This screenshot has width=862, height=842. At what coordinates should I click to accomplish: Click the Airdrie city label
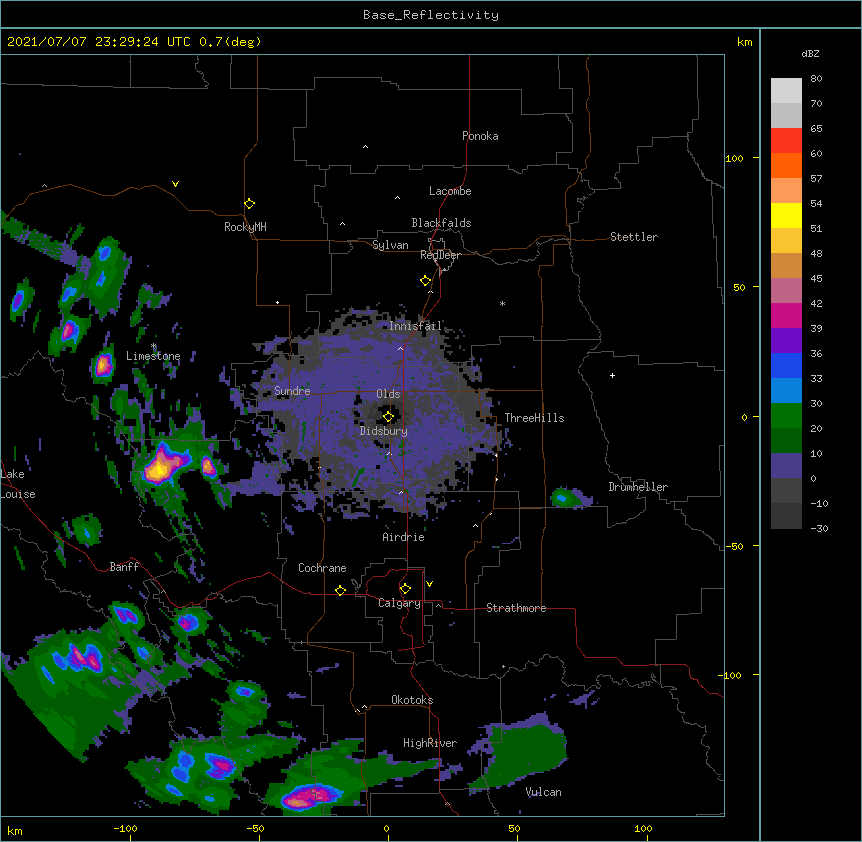click(x=403, y=537)
